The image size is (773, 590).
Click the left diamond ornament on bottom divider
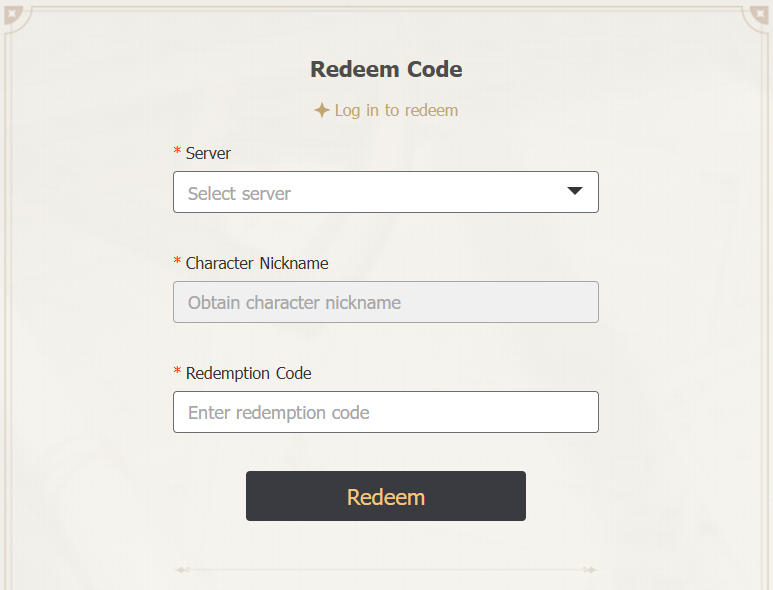(183, 570)
